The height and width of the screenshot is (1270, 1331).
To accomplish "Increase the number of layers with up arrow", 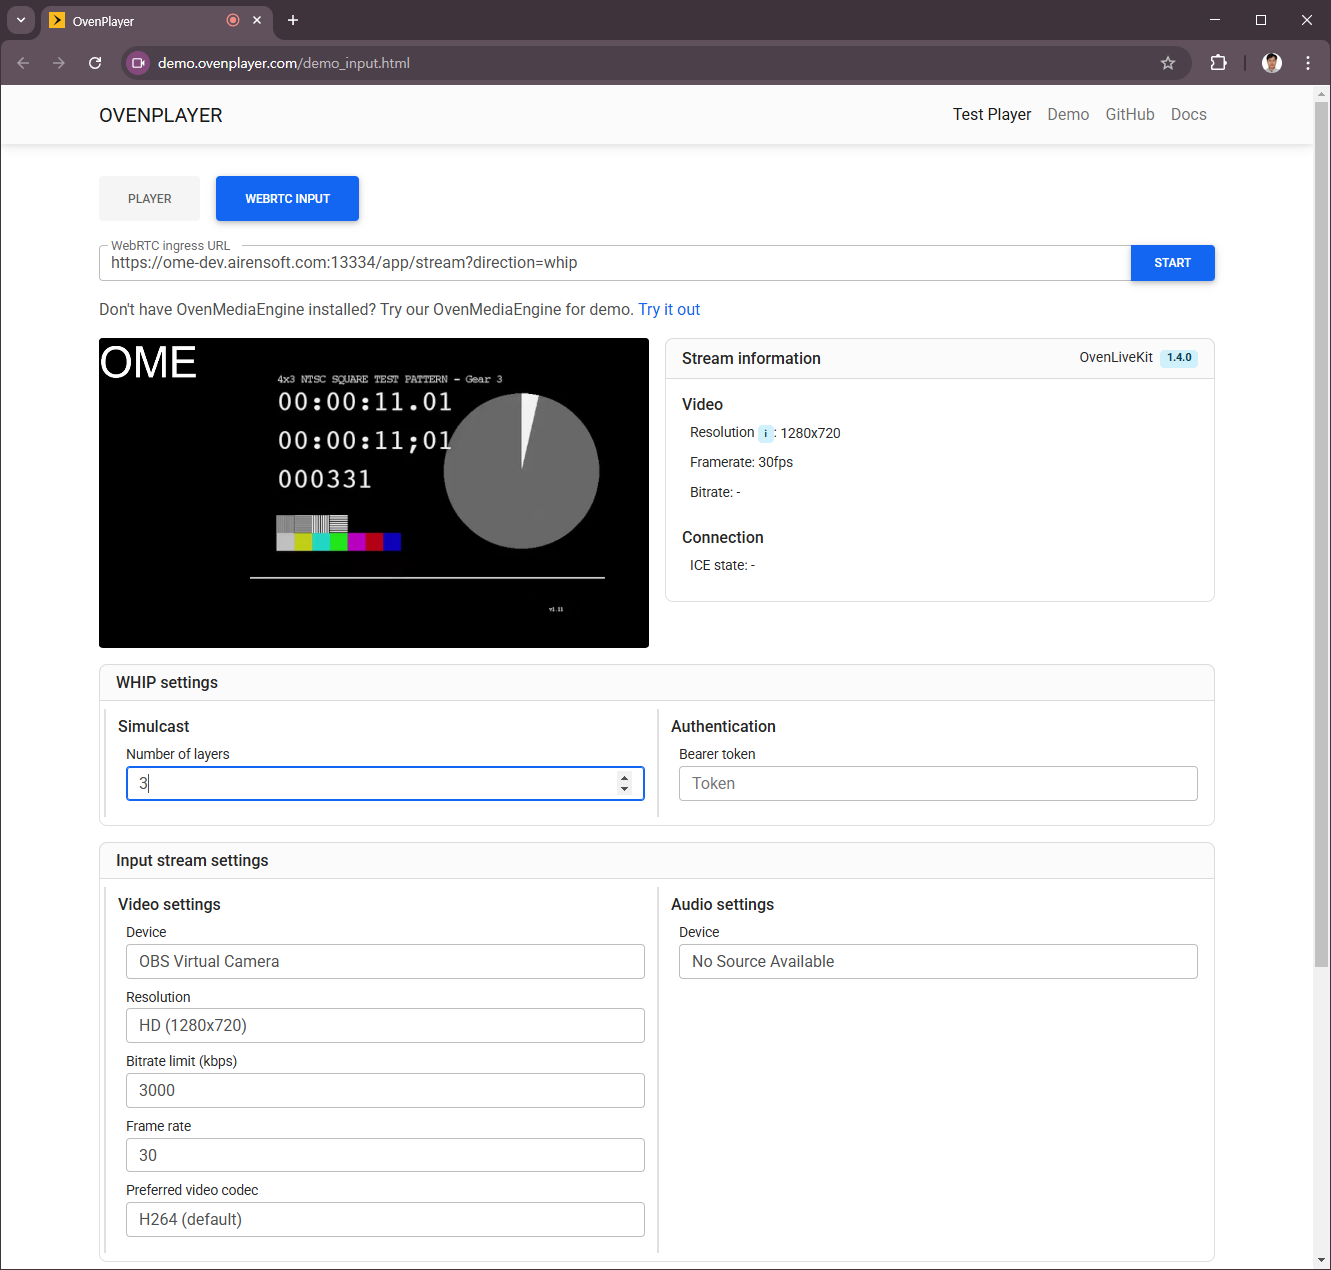I will click(625, 778).
